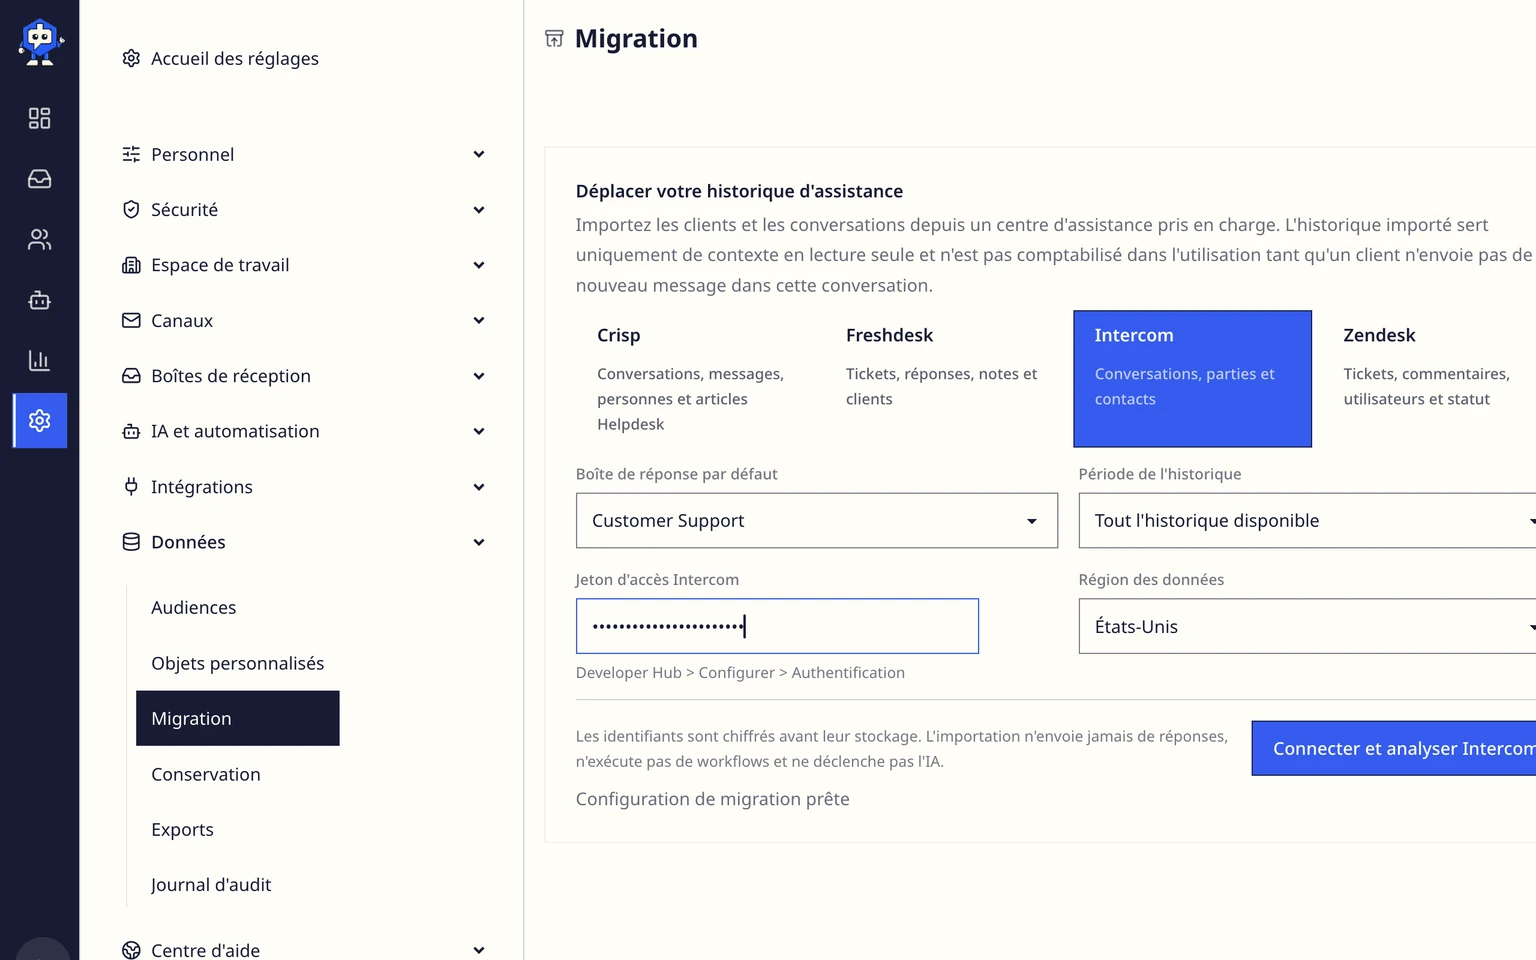Expand IA et automatisation section
The height and width of the screenshot is (960, 1536).
[303, 431]
